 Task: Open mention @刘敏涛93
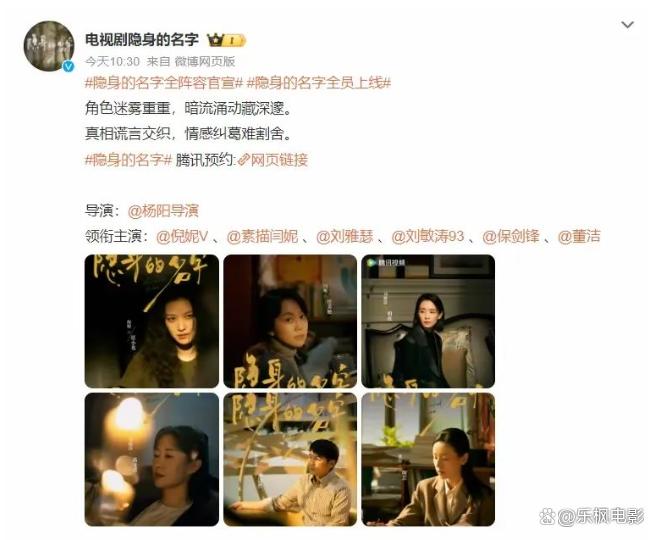(x=427, y=236)
